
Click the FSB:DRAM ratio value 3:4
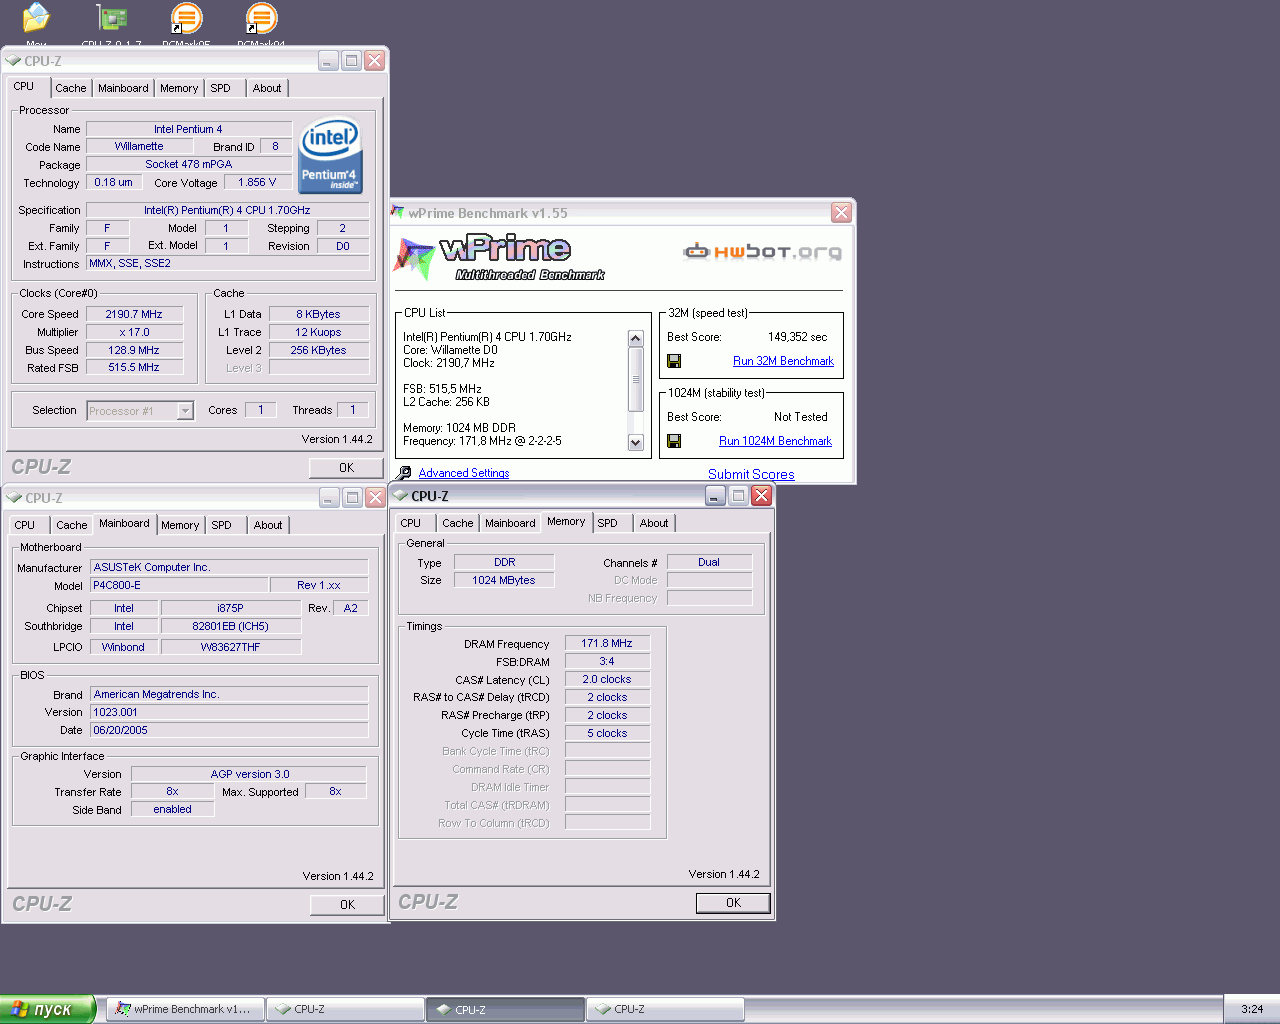[607, 661]
